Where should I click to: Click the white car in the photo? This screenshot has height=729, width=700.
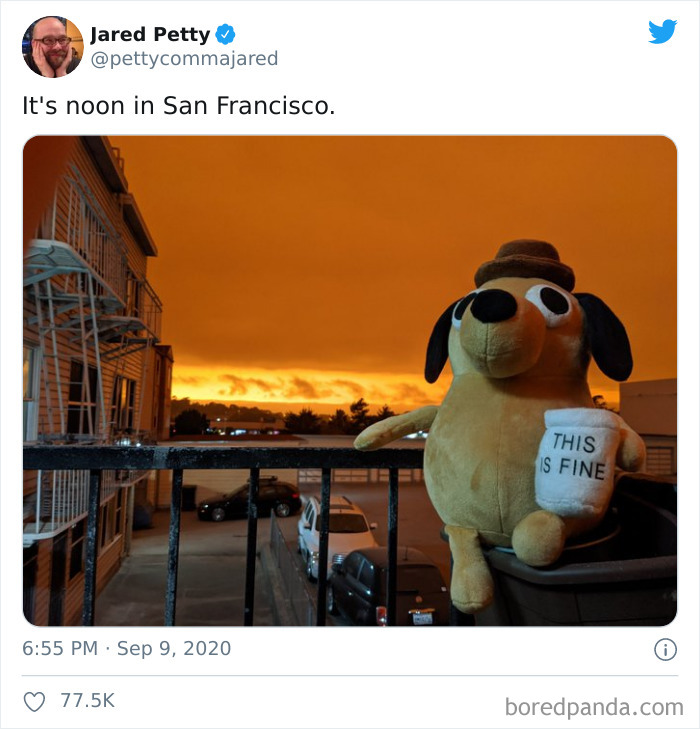[336, 535]
